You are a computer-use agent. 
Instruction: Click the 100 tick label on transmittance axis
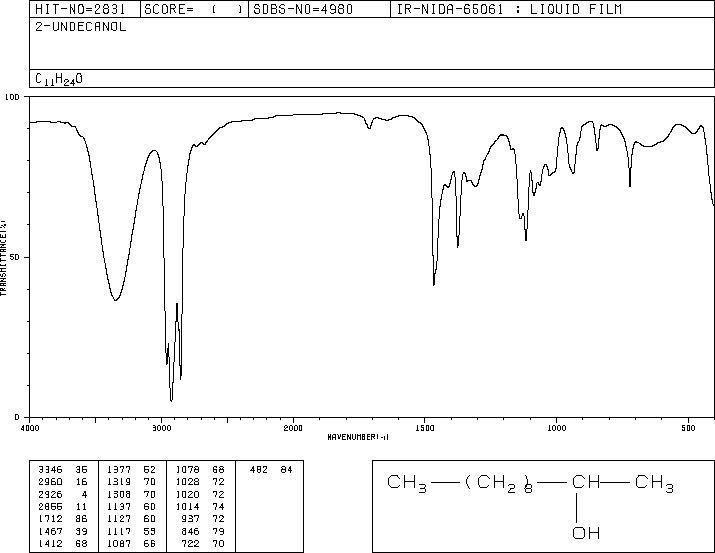point(12,97)
